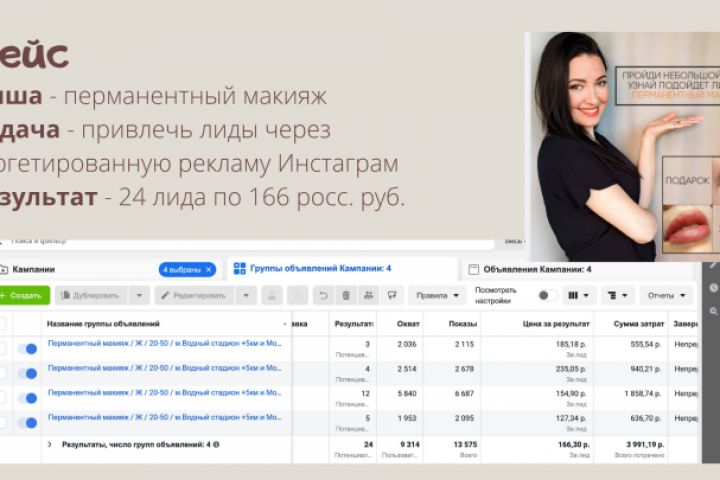The image size is (720, 480).
Task: Click the Дублировать button
Action: pos(90,296)
